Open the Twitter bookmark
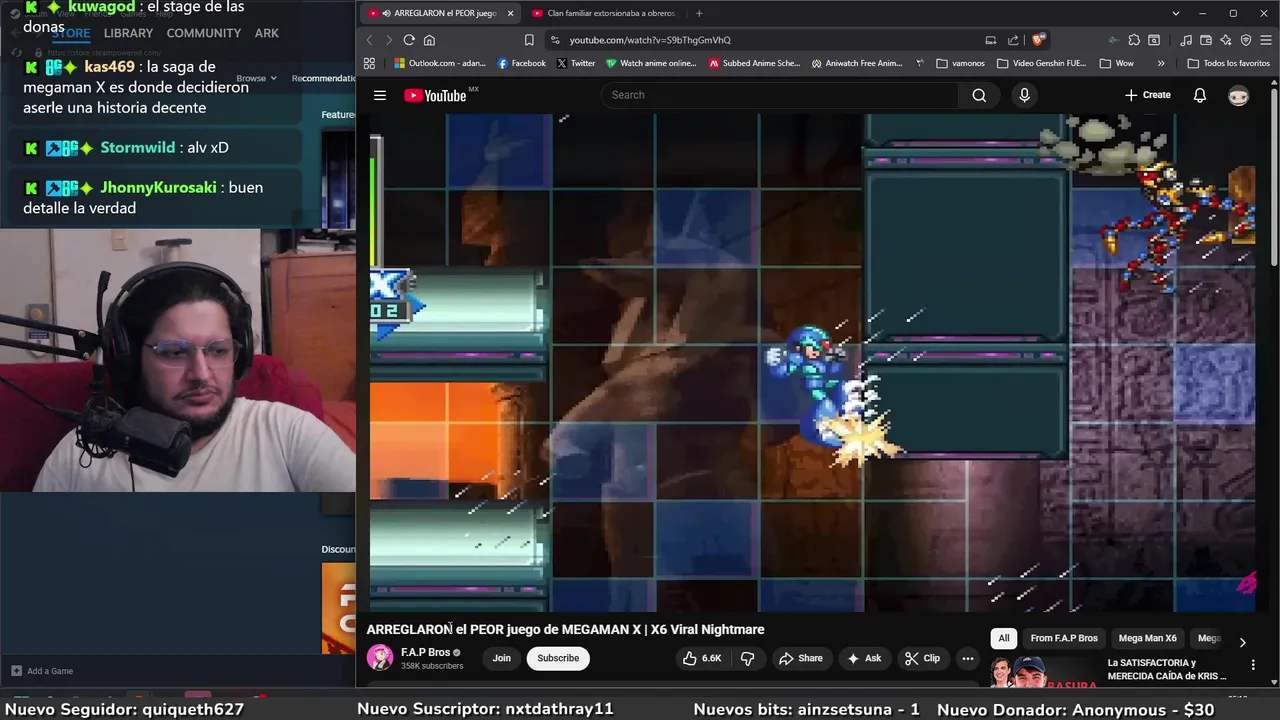The width and height of the screenshot is (1280, 720). [x=576, y=63]
